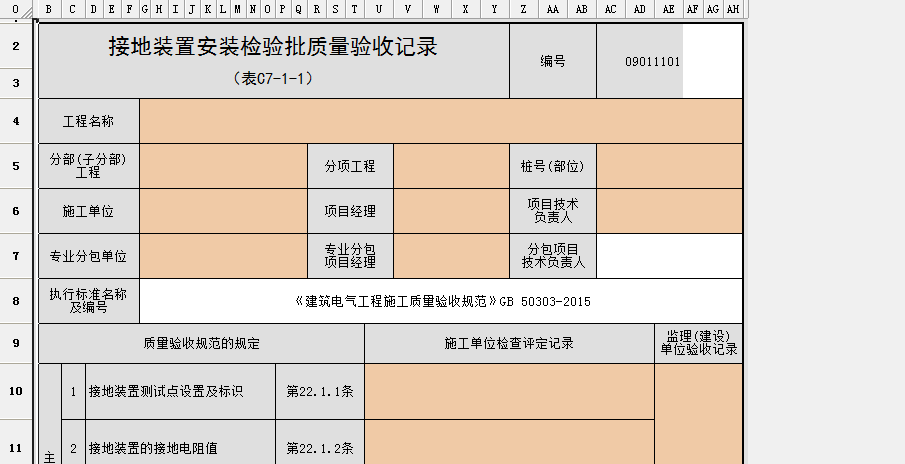The height and width of the screenshot is (464, 905).
Task: Select row 4 header
Action: pos(16,121)
